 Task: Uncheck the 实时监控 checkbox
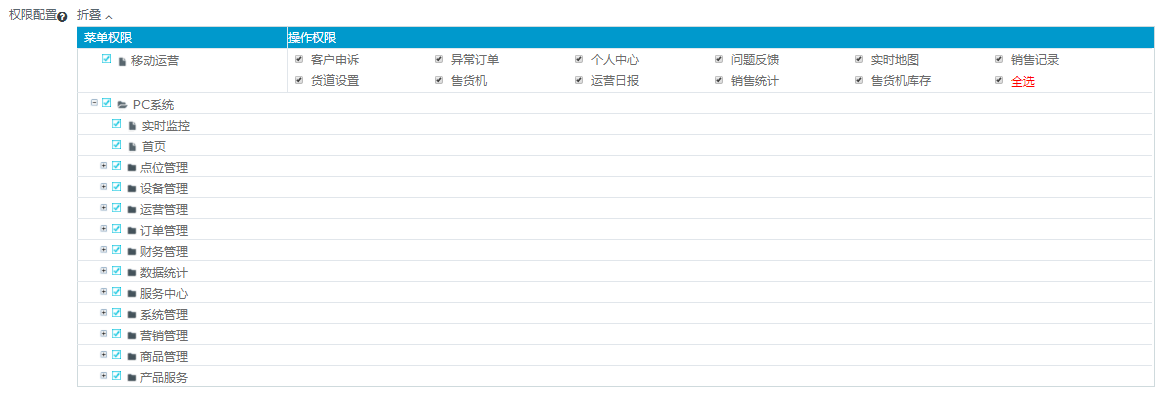(117, 123)
